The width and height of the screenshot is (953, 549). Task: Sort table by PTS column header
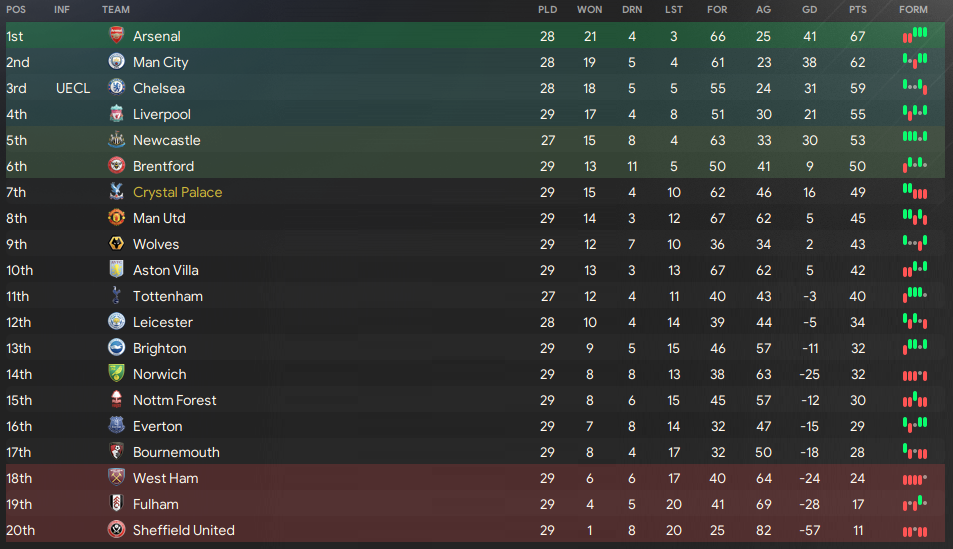(858, 10)
